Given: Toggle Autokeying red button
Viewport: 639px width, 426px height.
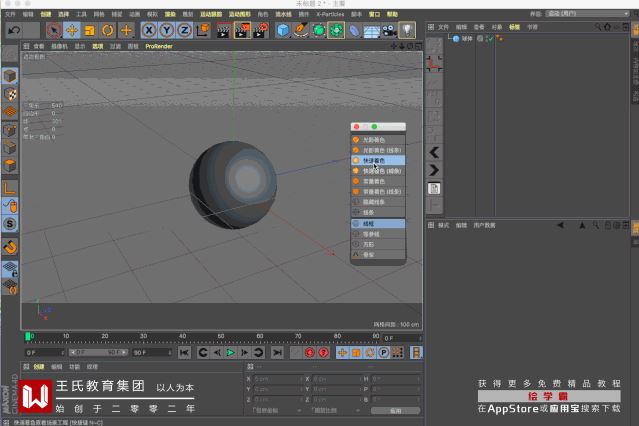Looking at the screenshot, I should [x=324, y=353].
